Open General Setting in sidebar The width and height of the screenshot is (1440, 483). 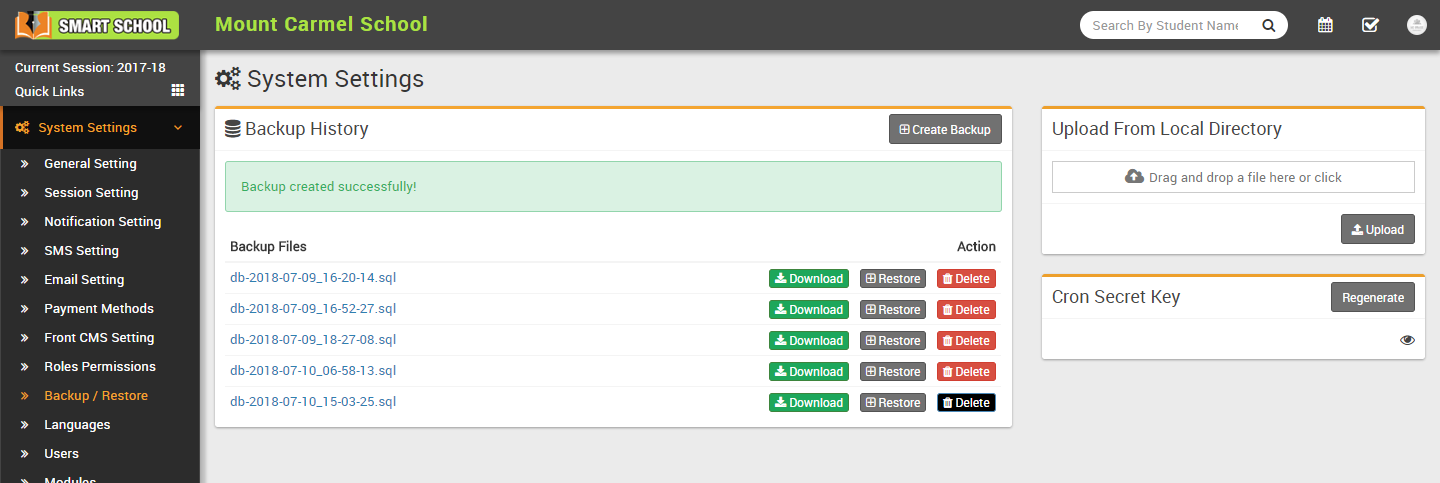tap(90, 164)
